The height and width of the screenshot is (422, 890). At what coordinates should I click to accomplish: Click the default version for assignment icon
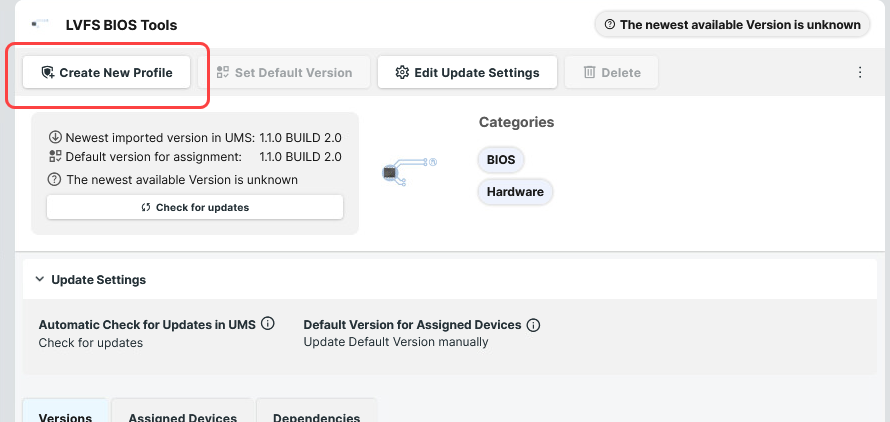(x=55, y=157)
